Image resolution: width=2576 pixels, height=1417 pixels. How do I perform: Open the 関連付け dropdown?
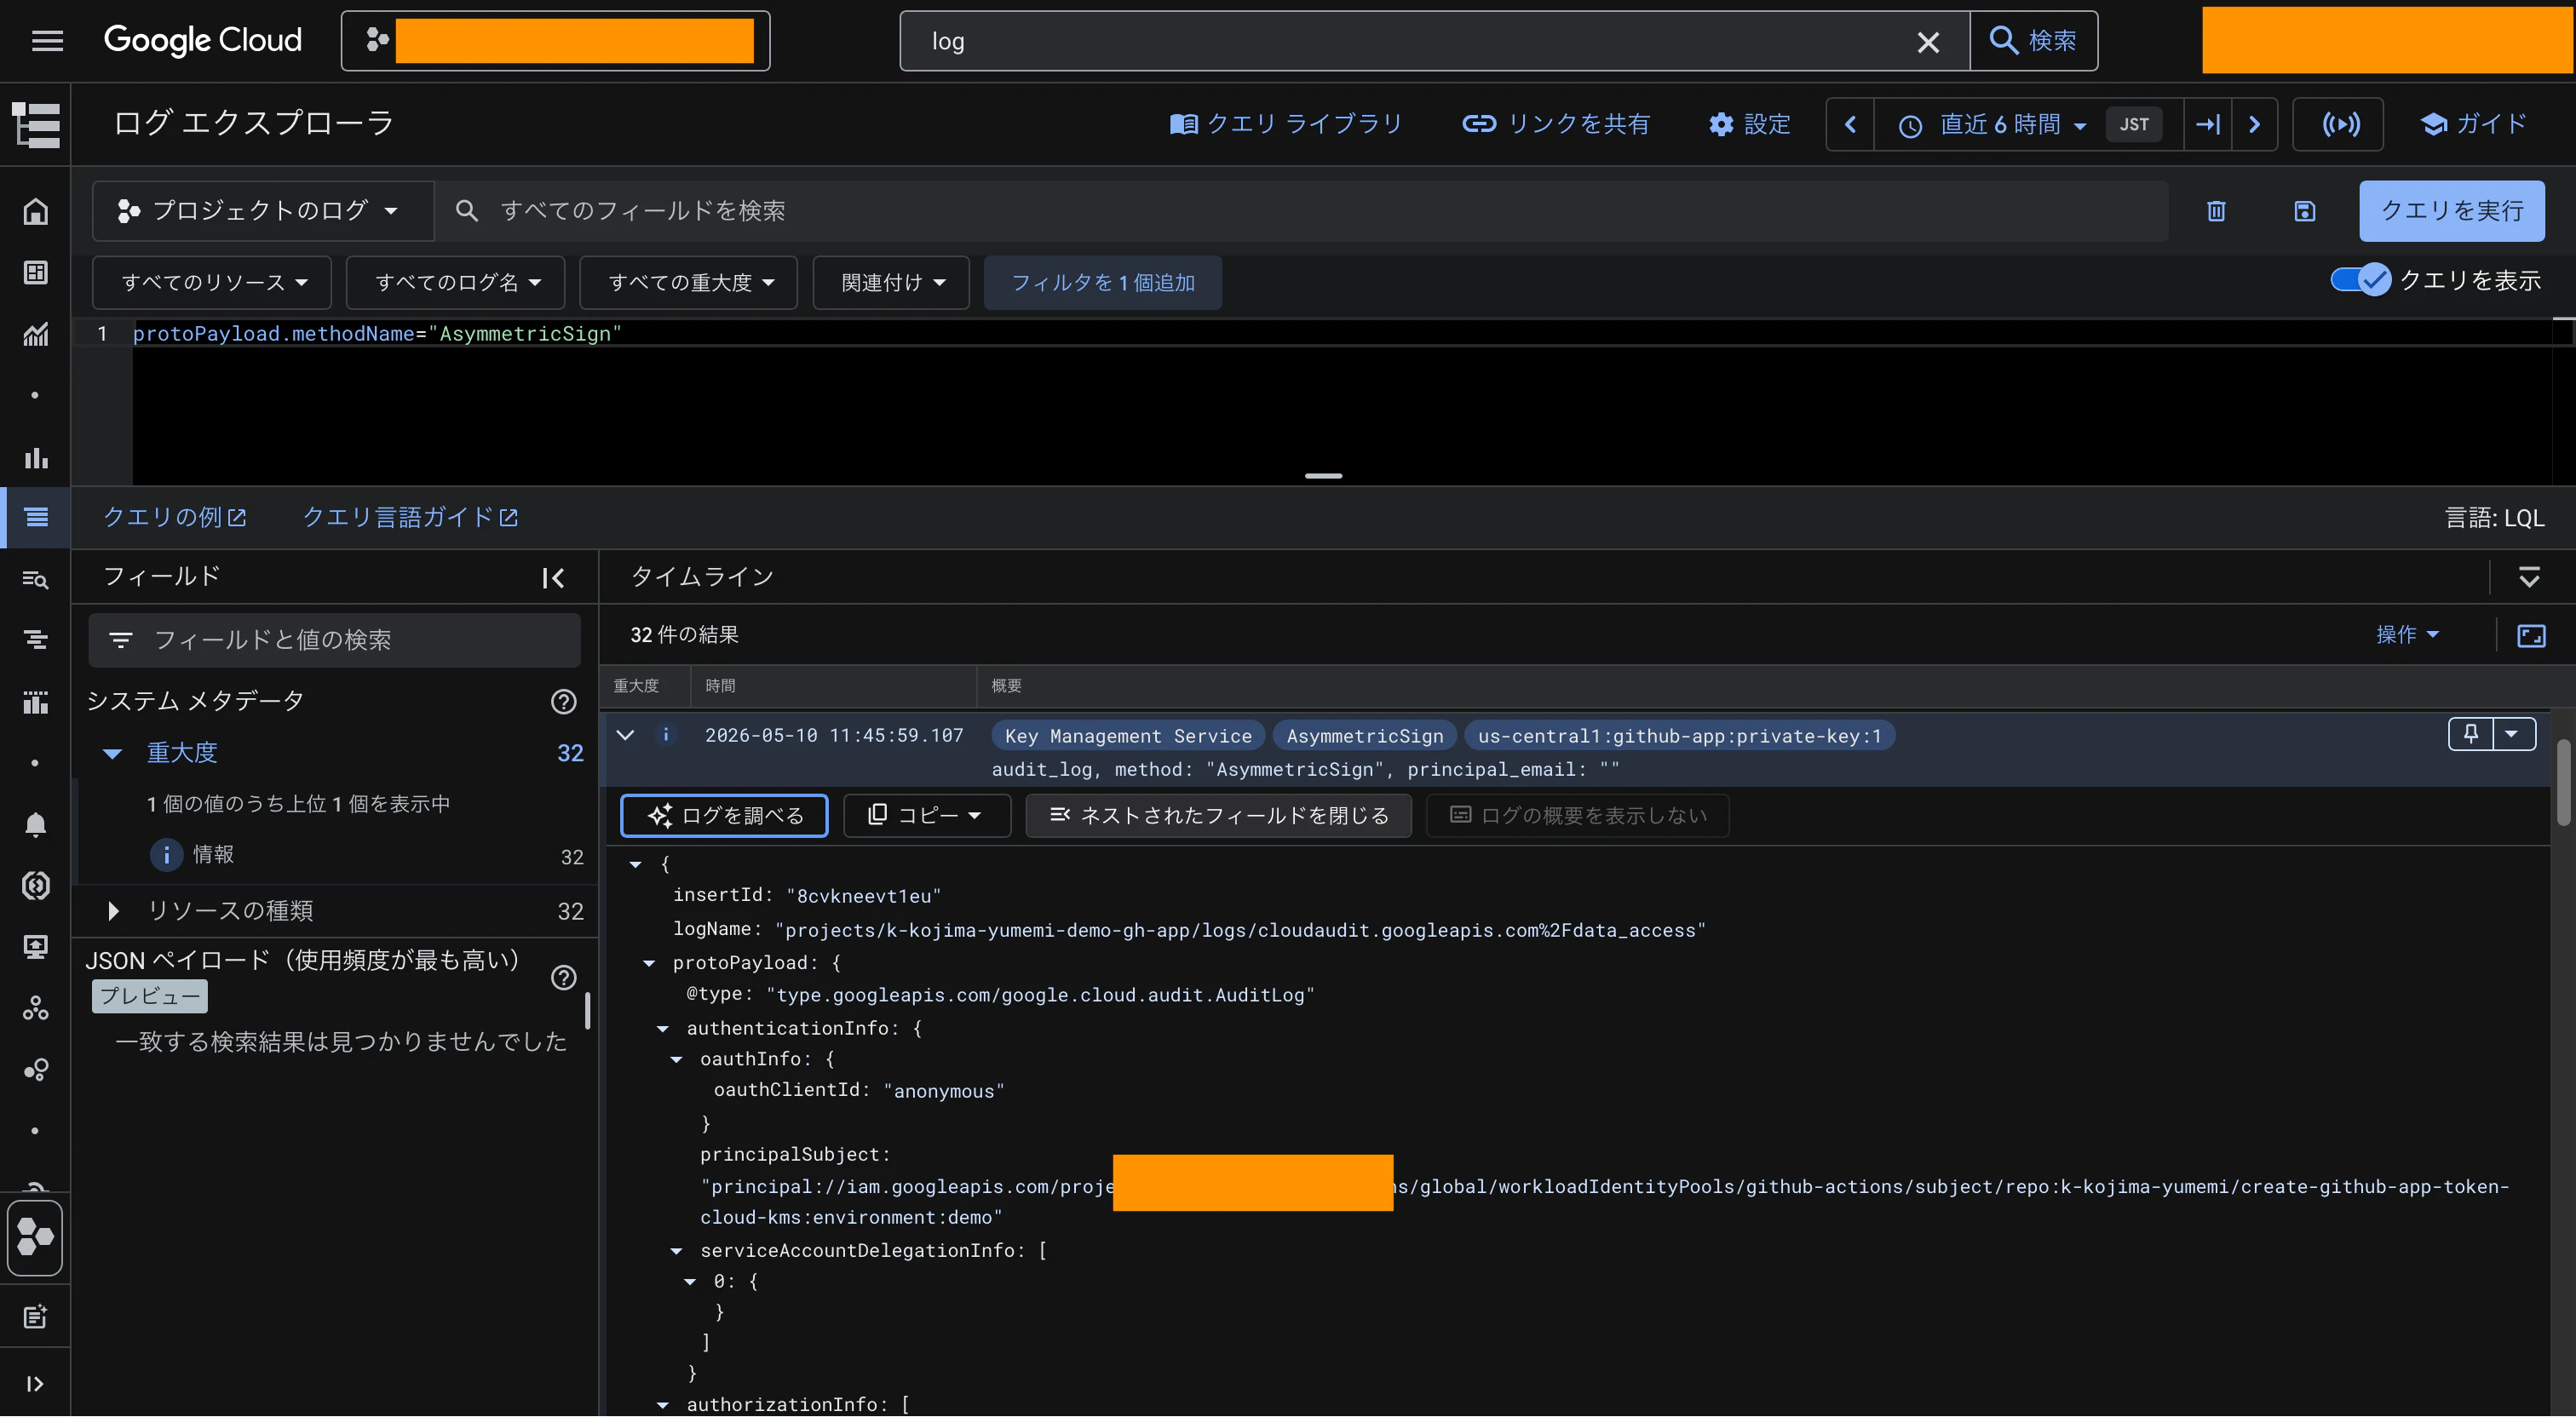click(891, 283)
